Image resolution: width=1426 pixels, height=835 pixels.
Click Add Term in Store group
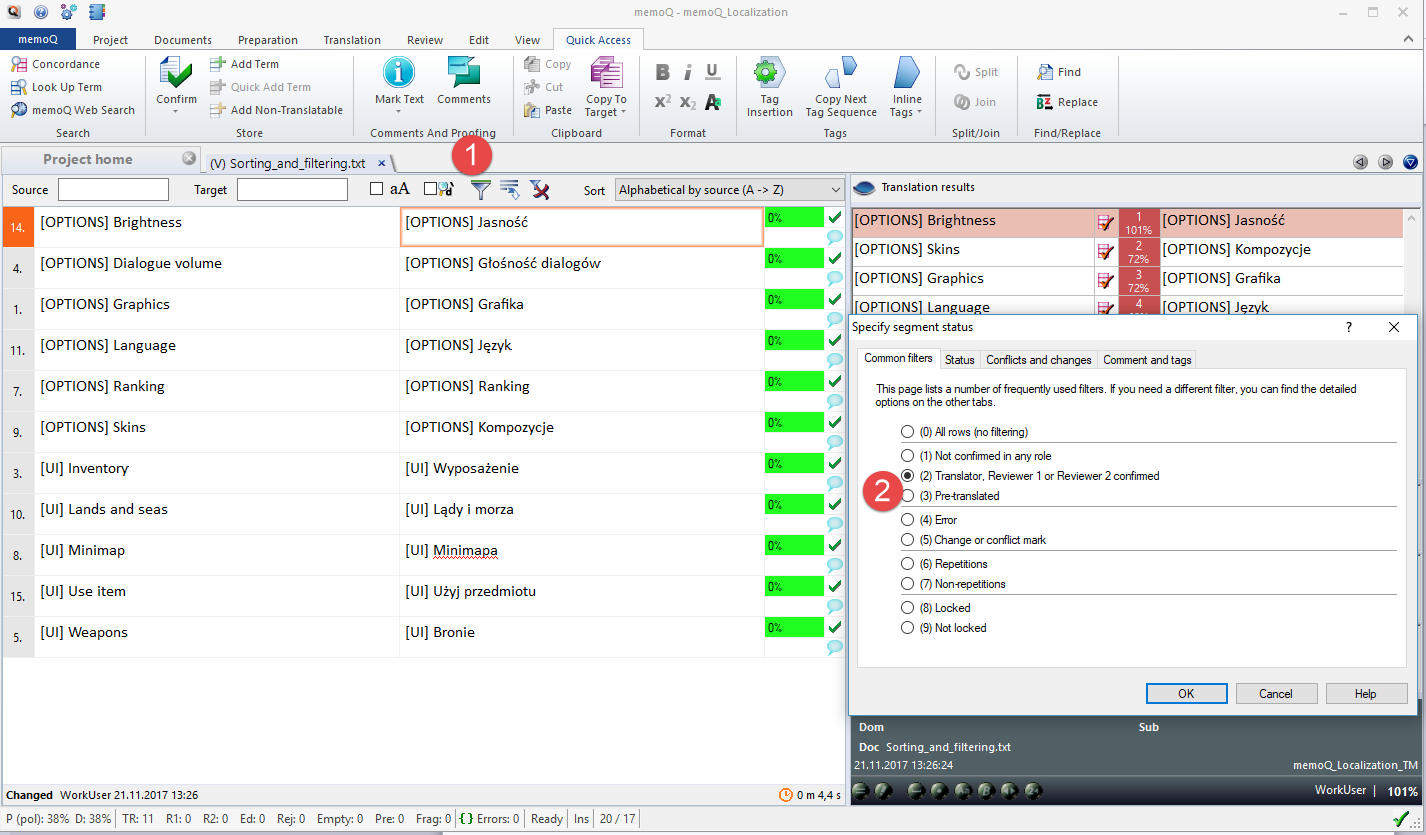click(x=244, y=64)
